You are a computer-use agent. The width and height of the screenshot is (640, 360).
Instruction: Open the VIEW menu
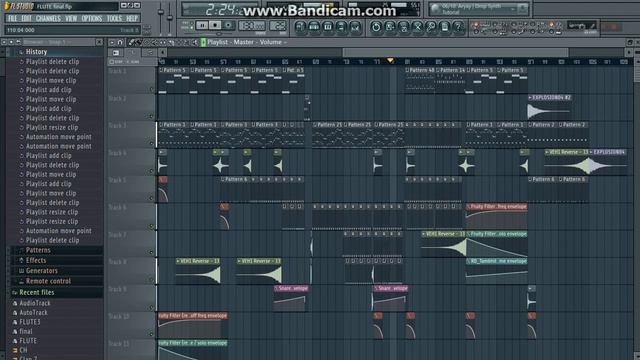[71, 18]
